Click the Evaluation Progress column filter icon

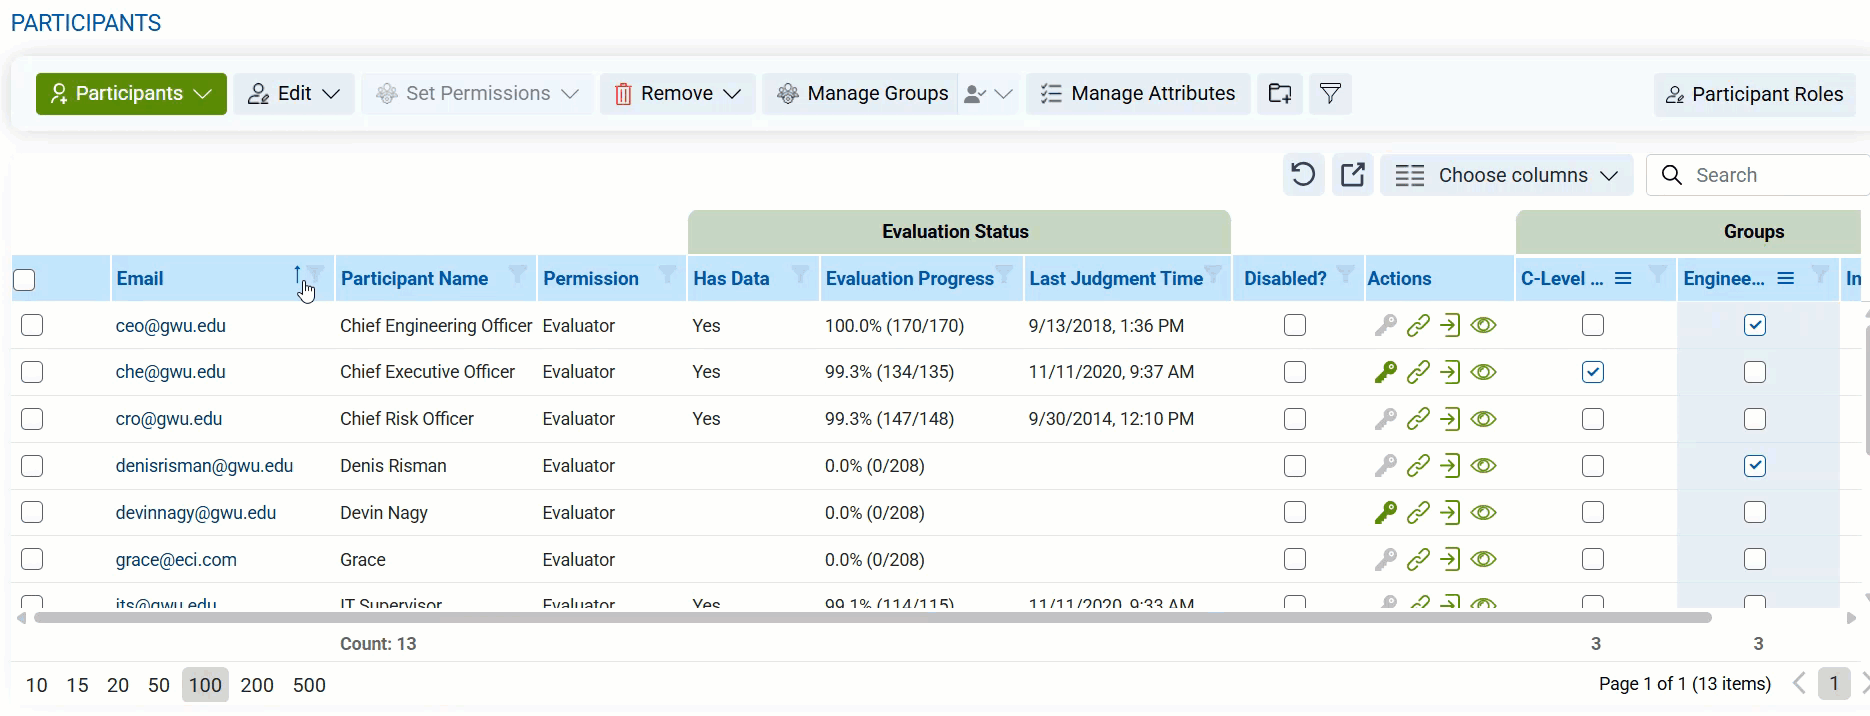[x=1005, y=273]
